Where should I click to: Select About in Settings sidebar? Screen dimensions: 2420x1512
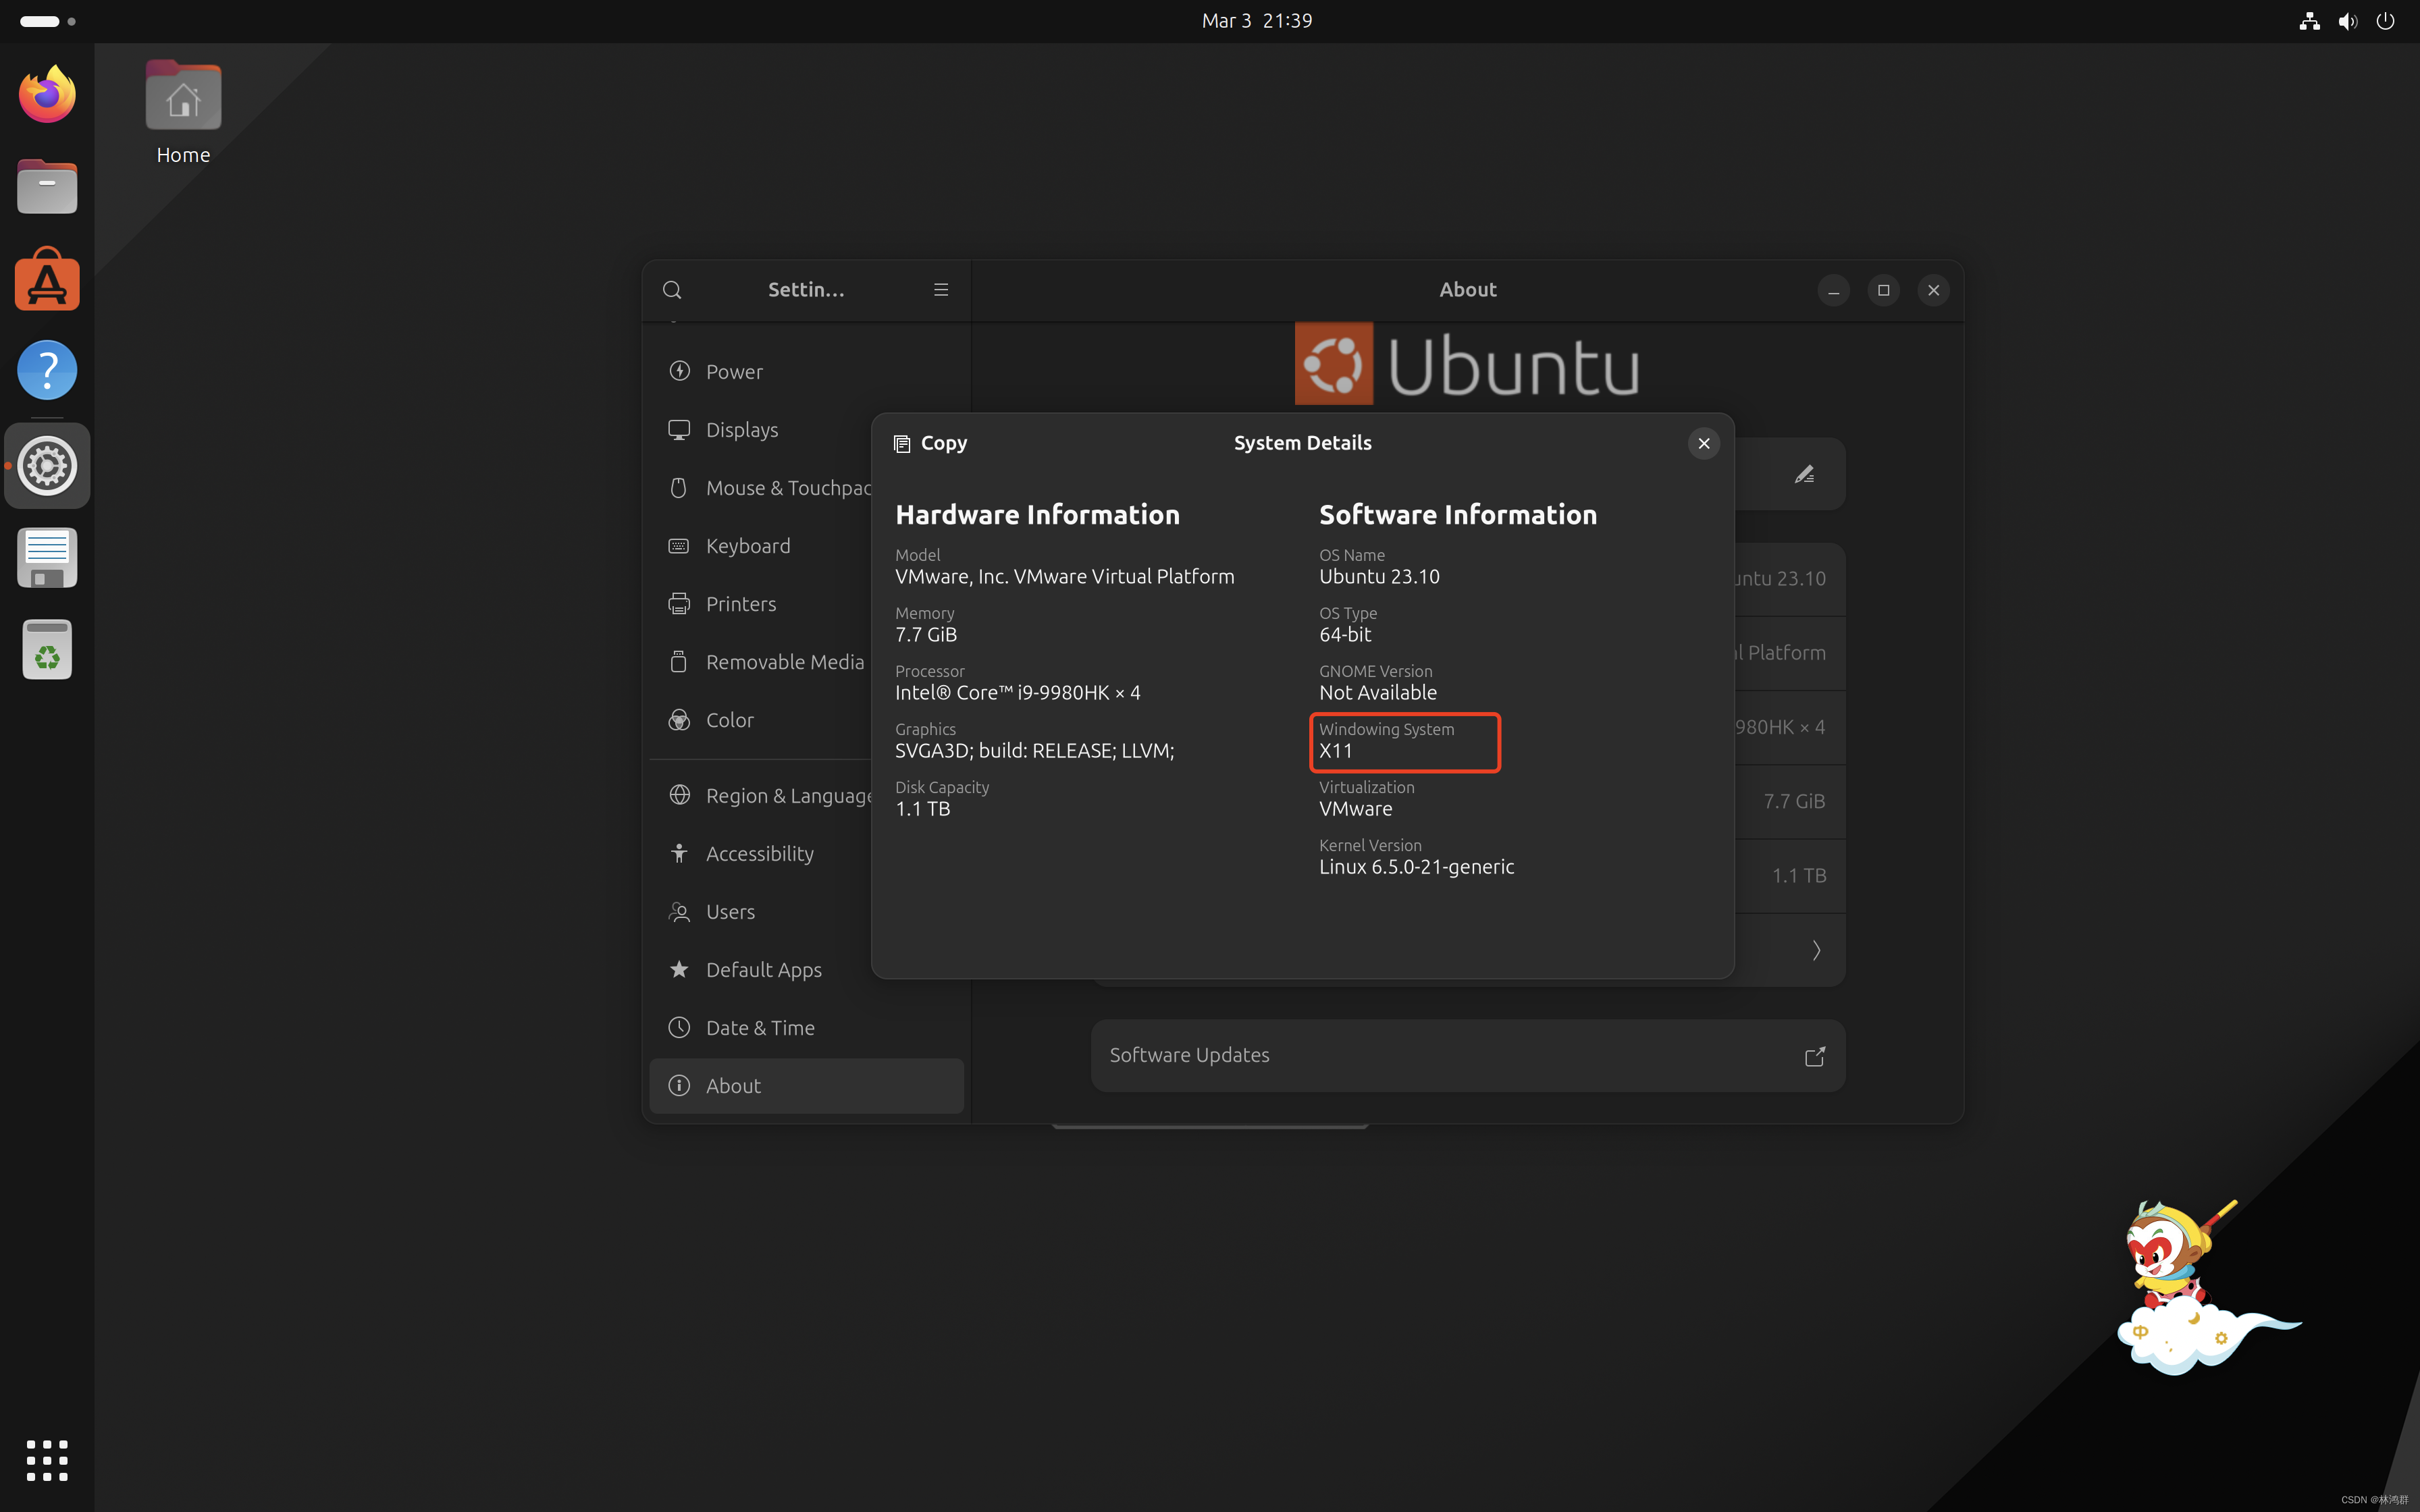[806, 1086]
